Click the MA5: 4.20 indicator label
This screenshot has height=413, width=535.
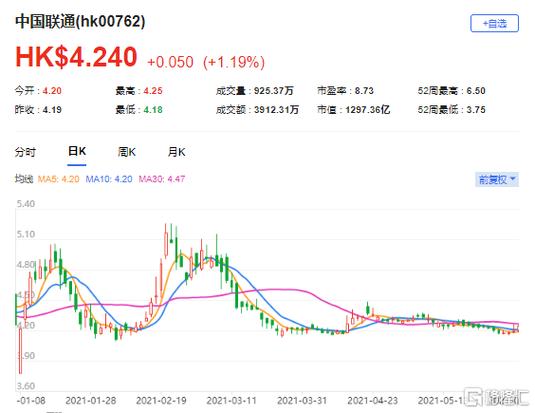coord(58,179)
